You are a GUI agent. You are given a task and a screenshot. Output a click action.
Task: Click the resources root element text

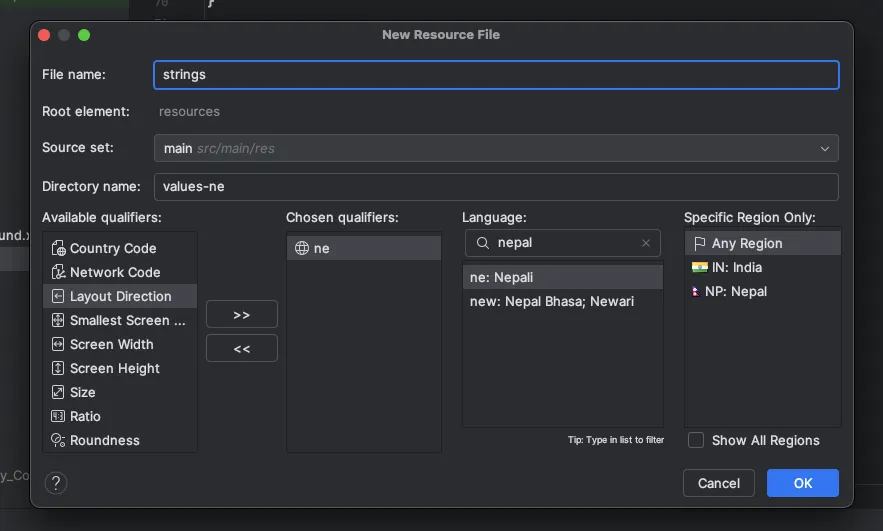click(x=189, y=111)
